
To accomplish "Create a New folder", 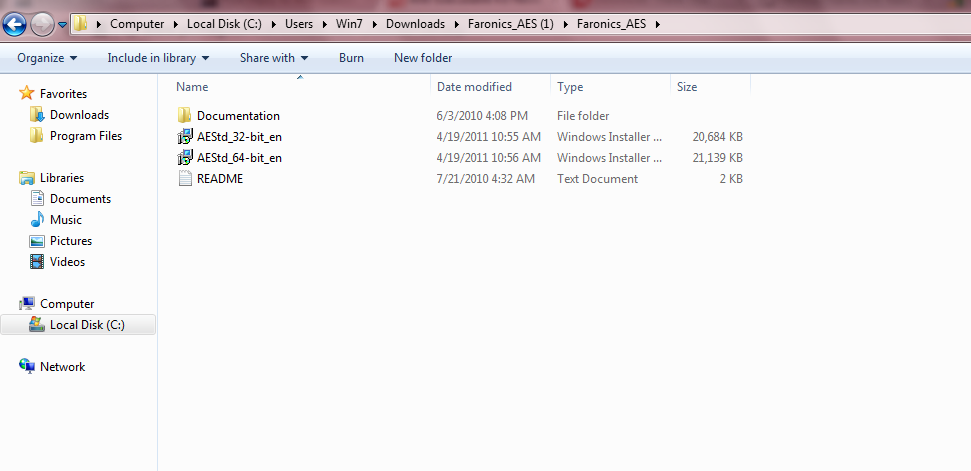I will tap(423, 58).
